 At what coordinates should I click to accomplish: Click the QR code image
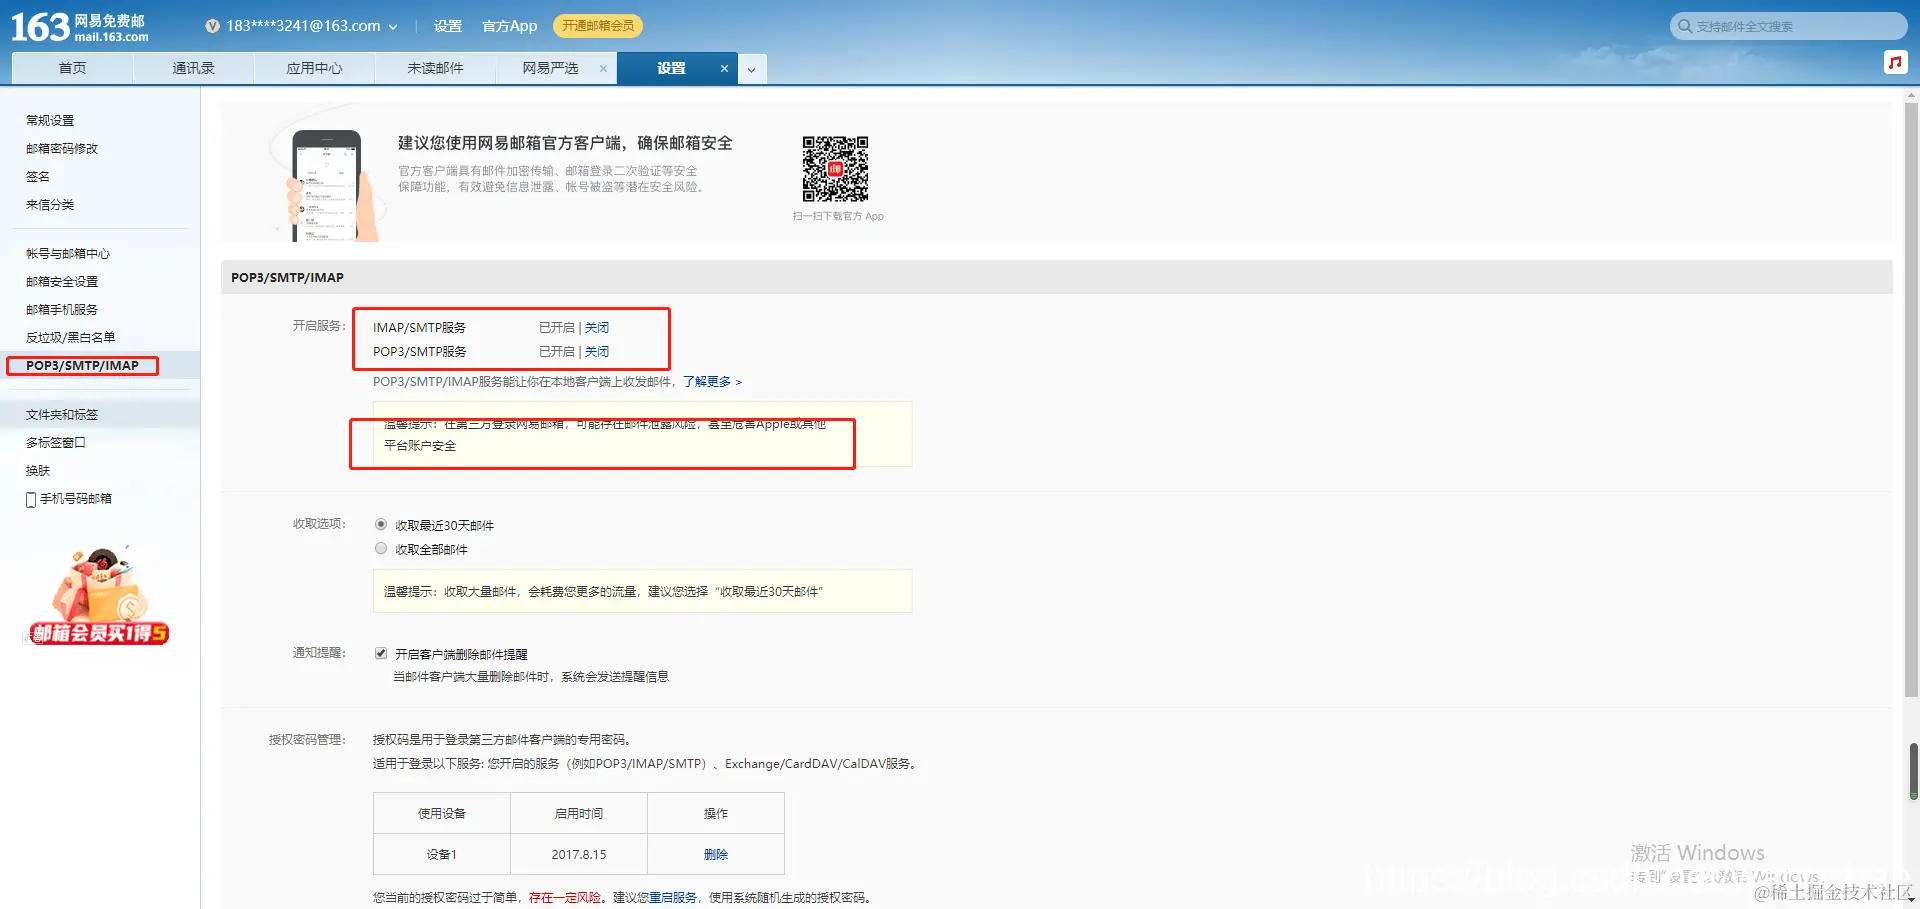pyautogui.click(x=835, y=169)
